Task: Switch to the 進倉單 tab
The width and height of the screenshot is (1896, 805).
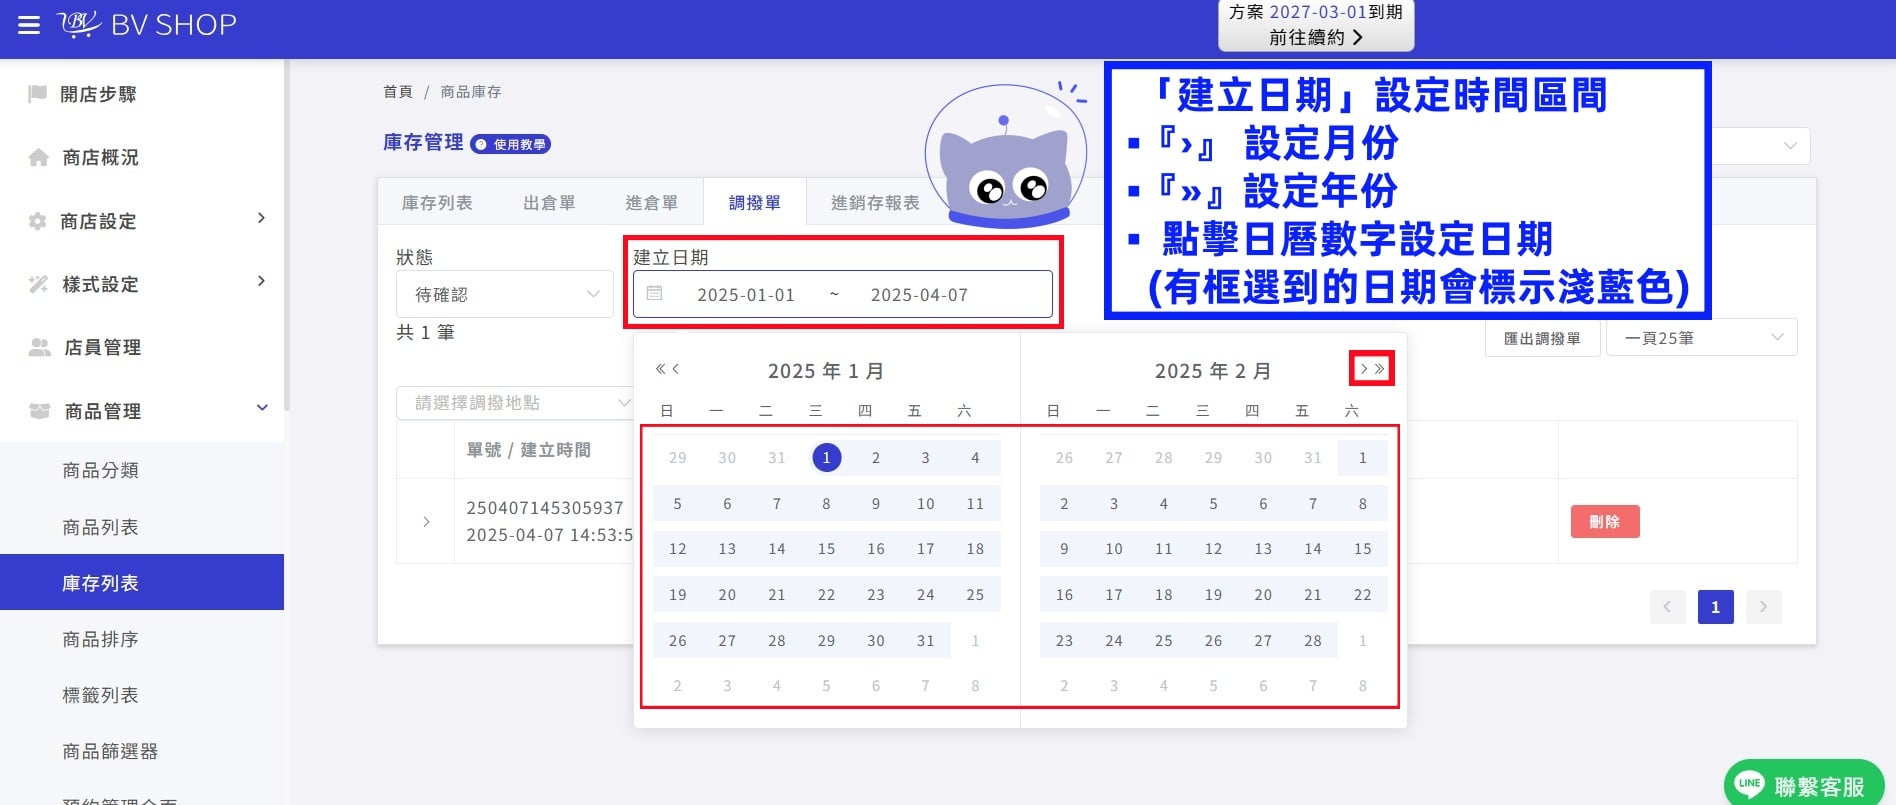Action: [x=651, y=203]
